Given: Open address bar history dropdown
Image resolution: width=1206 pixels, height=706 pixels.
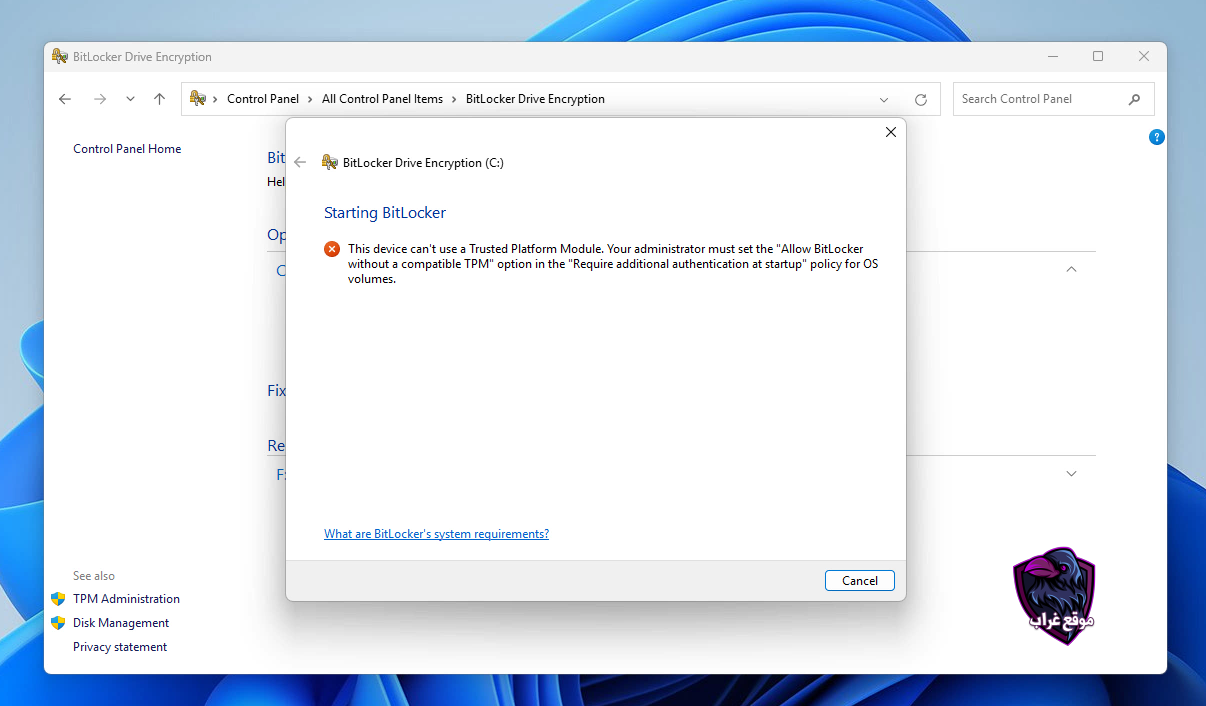Looking at the screenshot, I should pos(884,99).
